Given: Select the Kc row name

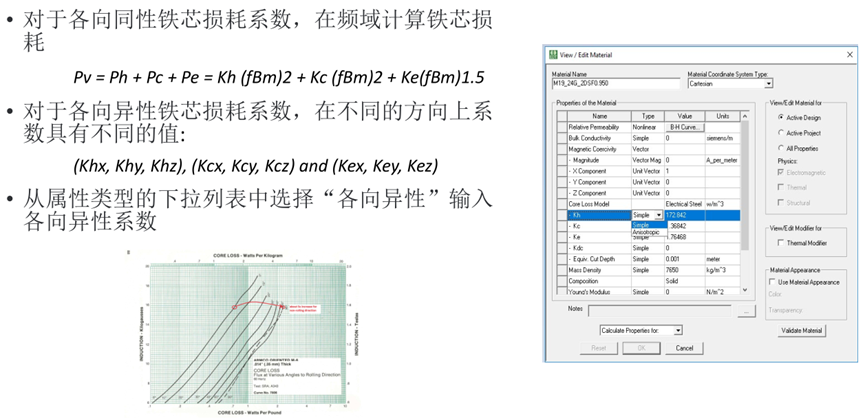Looking at the screenshot, I should point(599,226).
